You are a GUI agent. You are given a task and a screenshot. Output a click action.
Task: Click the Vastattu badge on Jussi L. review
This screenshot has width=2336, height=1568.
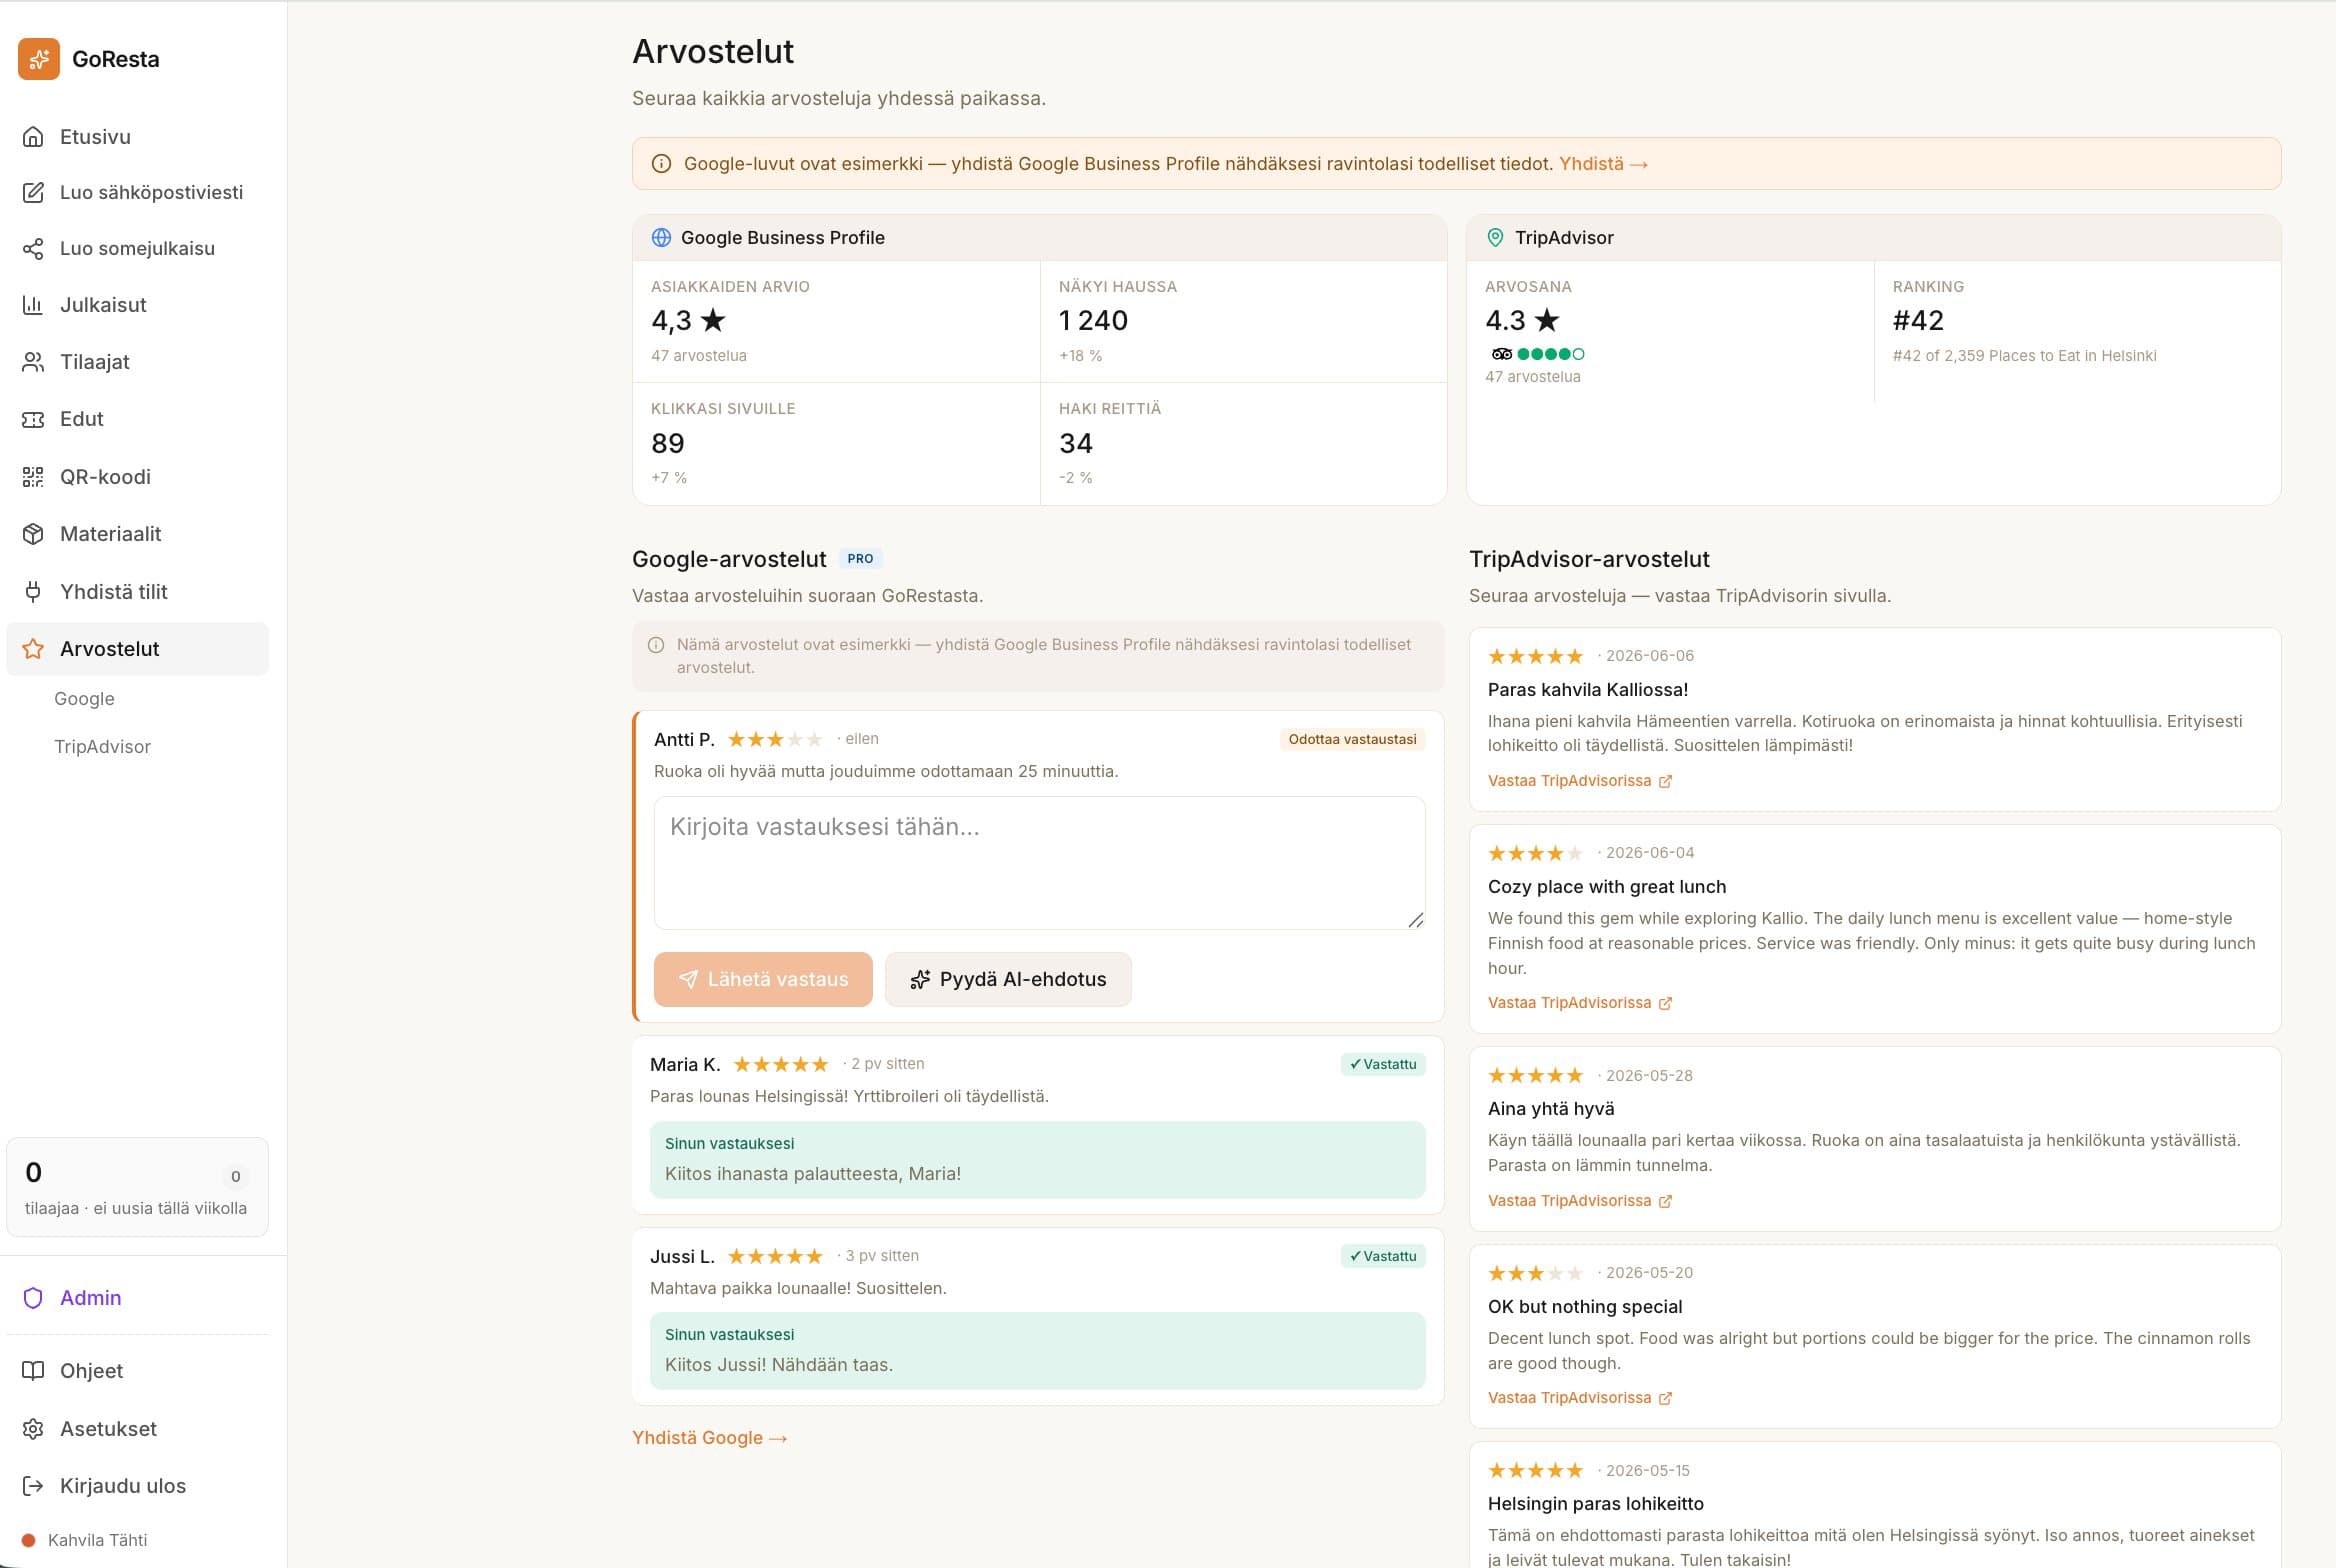[x=1383, y=1257]
